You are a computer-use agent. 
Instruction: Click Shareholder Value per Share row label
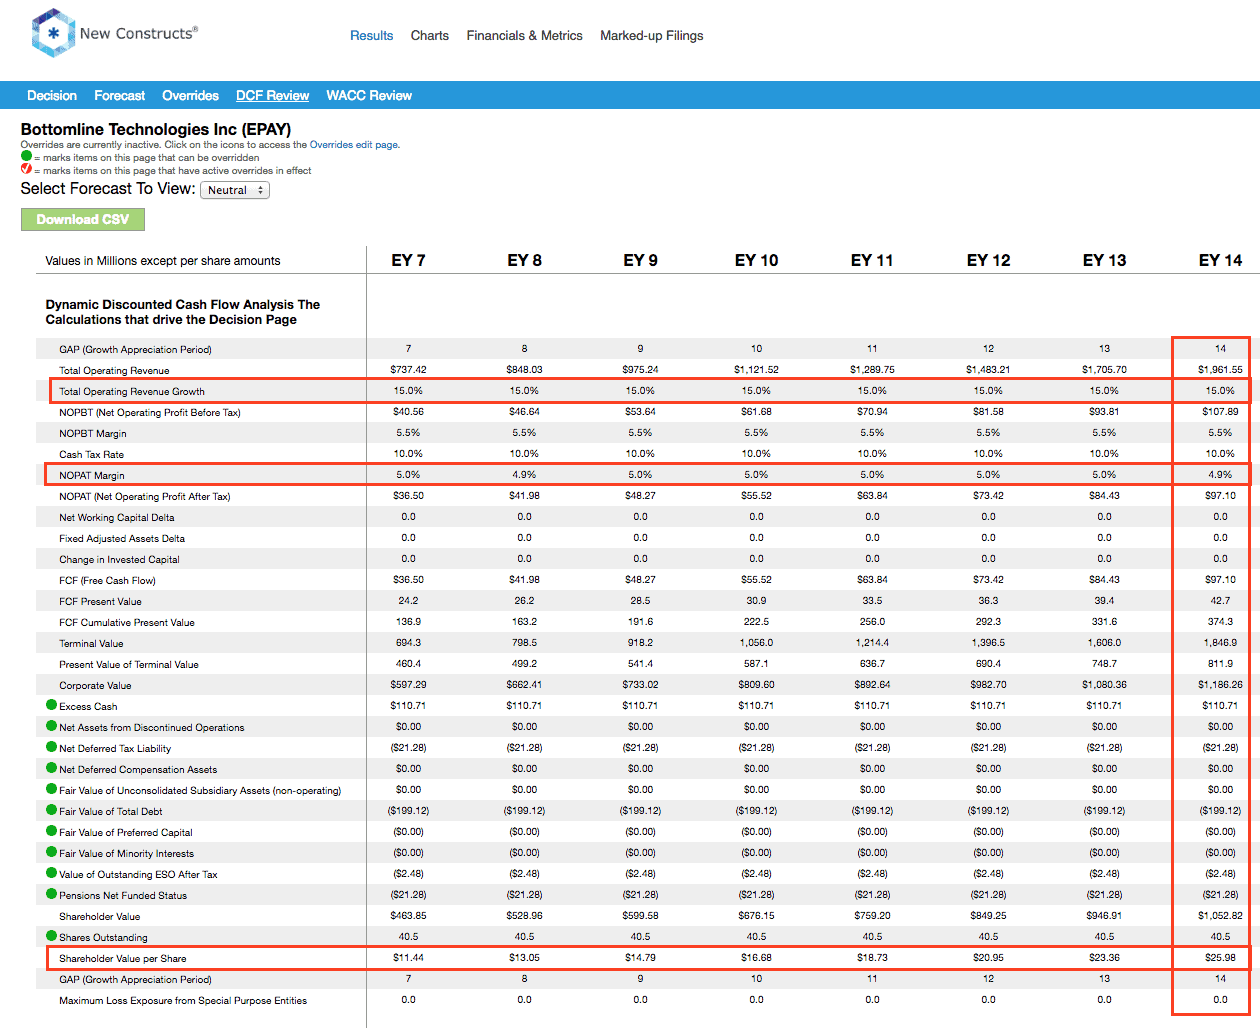123,958
